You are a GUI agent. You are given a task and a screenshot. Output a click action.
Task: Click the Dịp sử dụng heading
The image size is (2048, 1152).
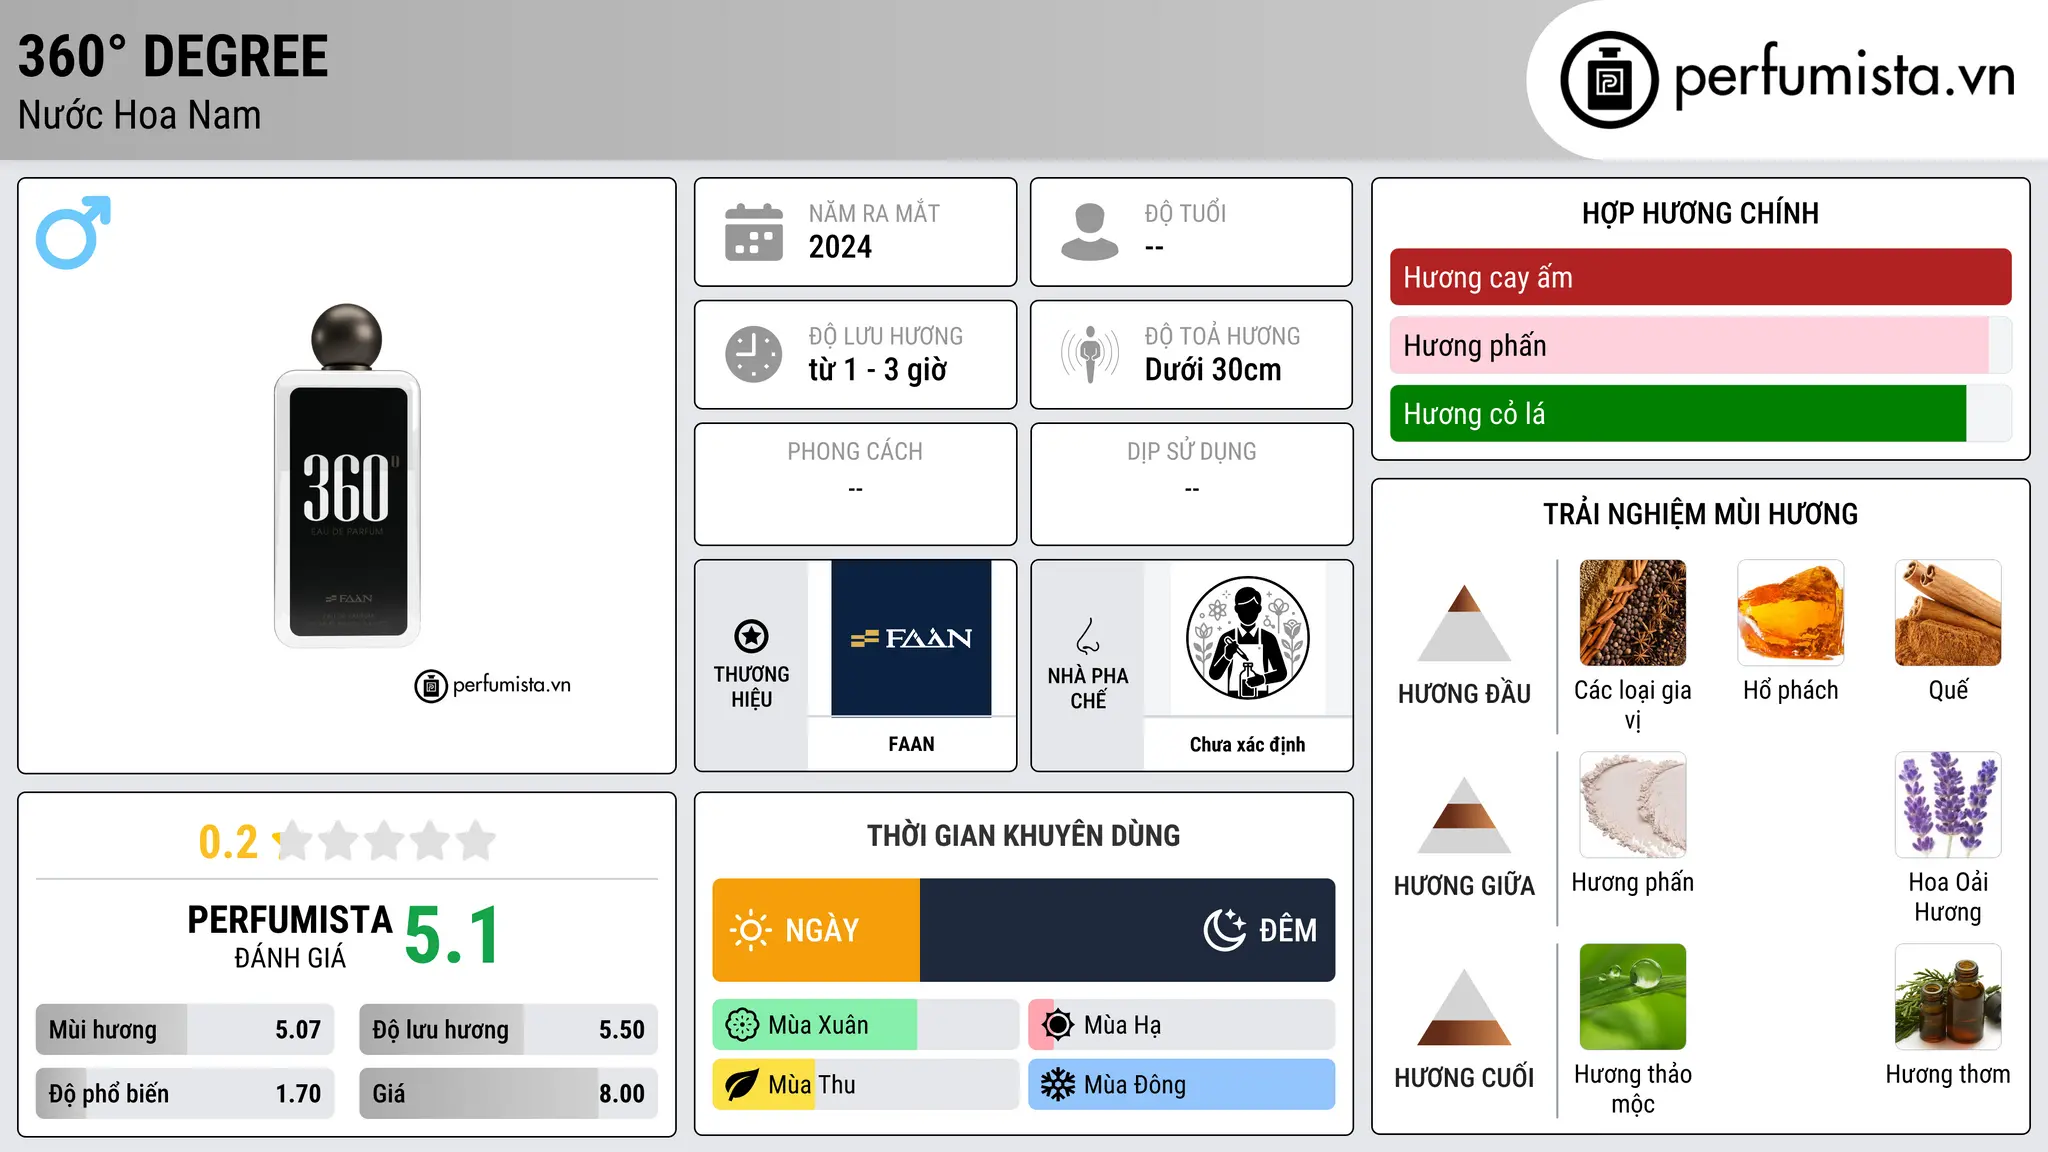pyautogui.click(x=1191, y=451)
